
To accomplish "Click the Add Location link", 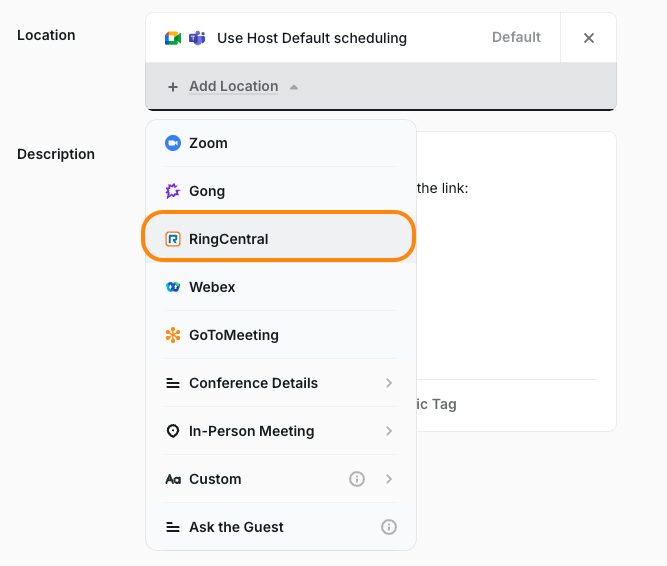I will pyautogui.click(x=234, y=86).
